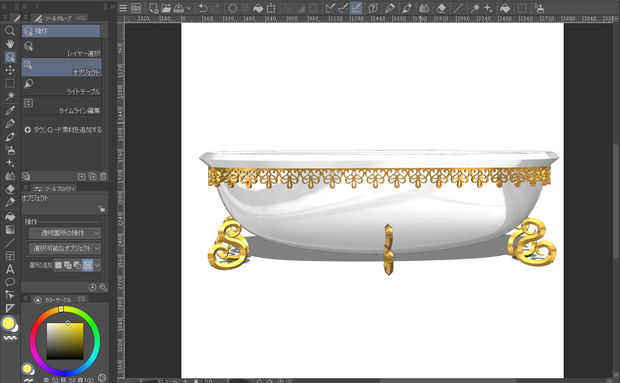Select the Eyedropper tool in left toolbar
This screenshot has width=620, height=383.
click(10, 110)
